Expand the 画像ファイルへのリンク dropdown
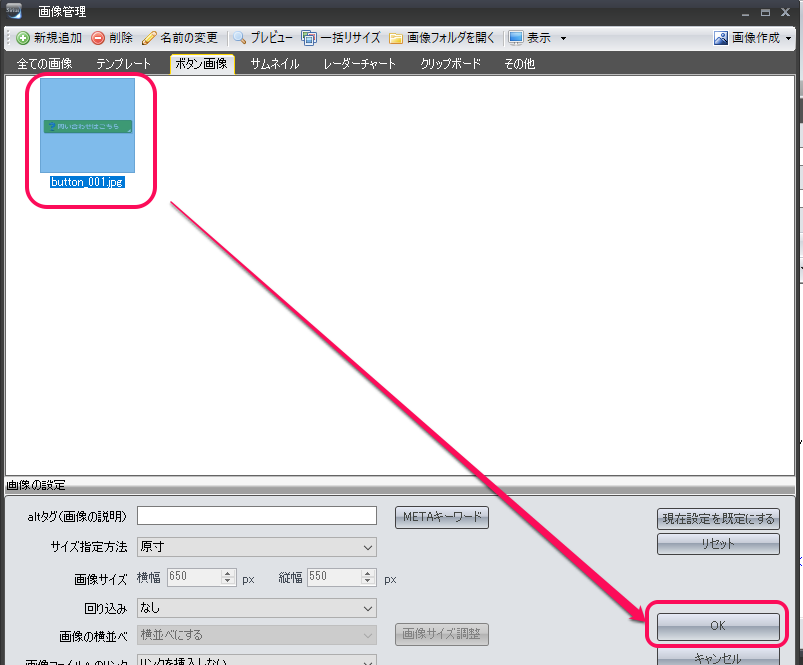 click(x=256, y=660)
